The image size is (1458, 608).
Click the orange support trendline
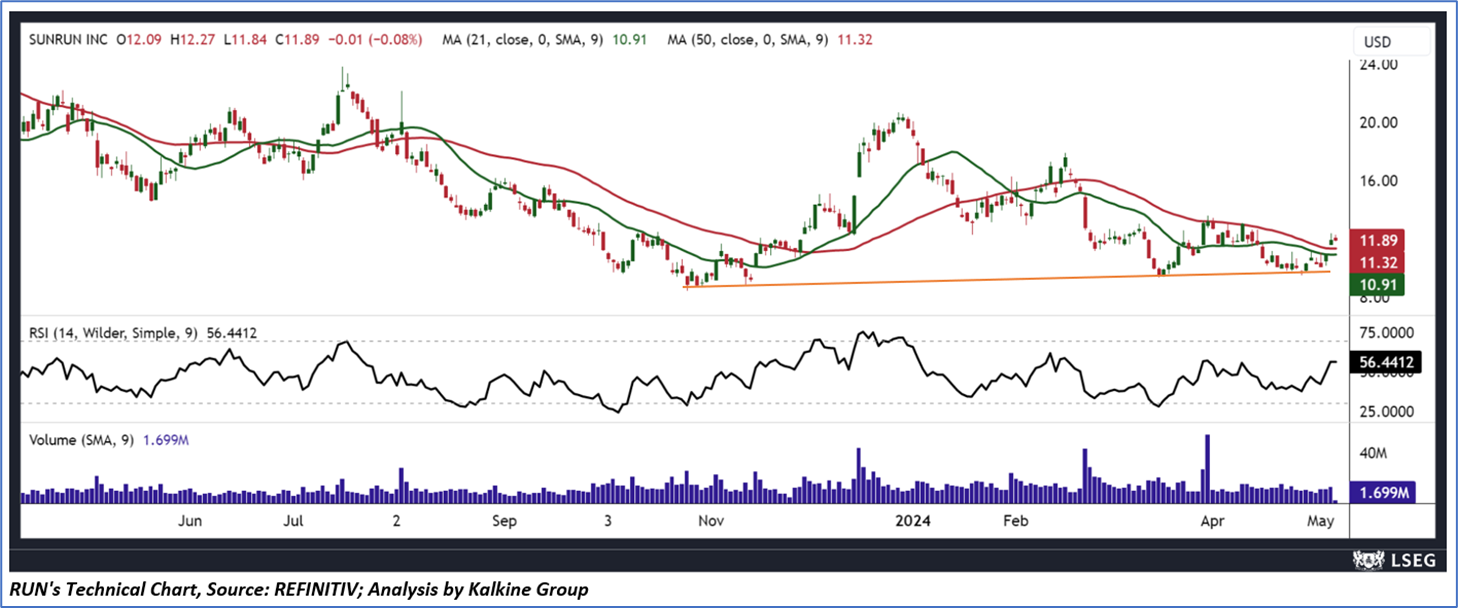click(x=1007, y=279)
